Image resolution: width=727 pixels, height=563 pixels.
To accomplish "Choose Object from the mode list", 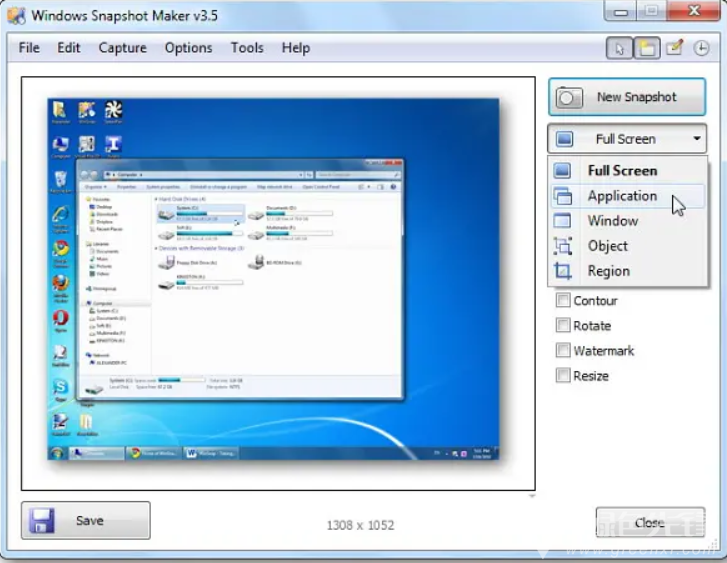I will coord(628,246).
